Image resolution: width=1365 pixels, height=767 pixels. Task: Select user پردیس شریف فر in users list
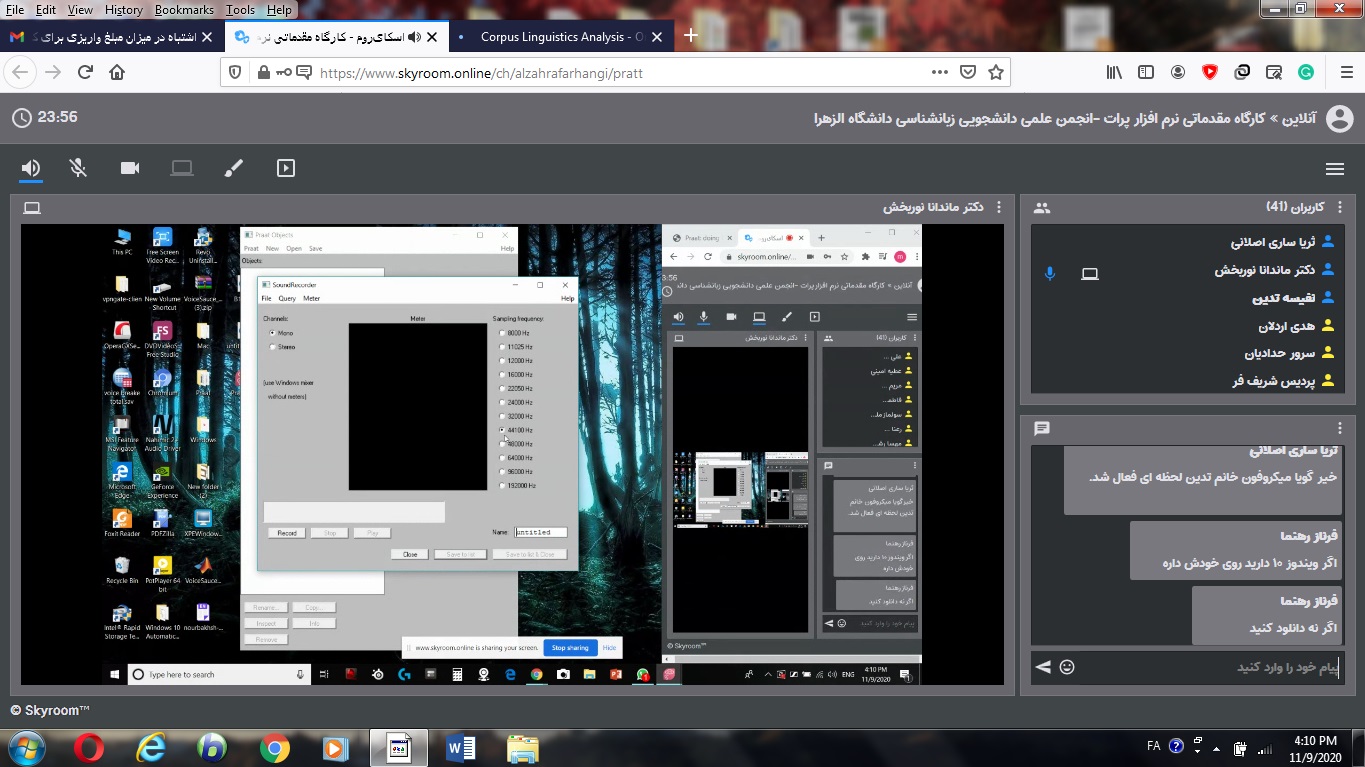coord(1275,381)
